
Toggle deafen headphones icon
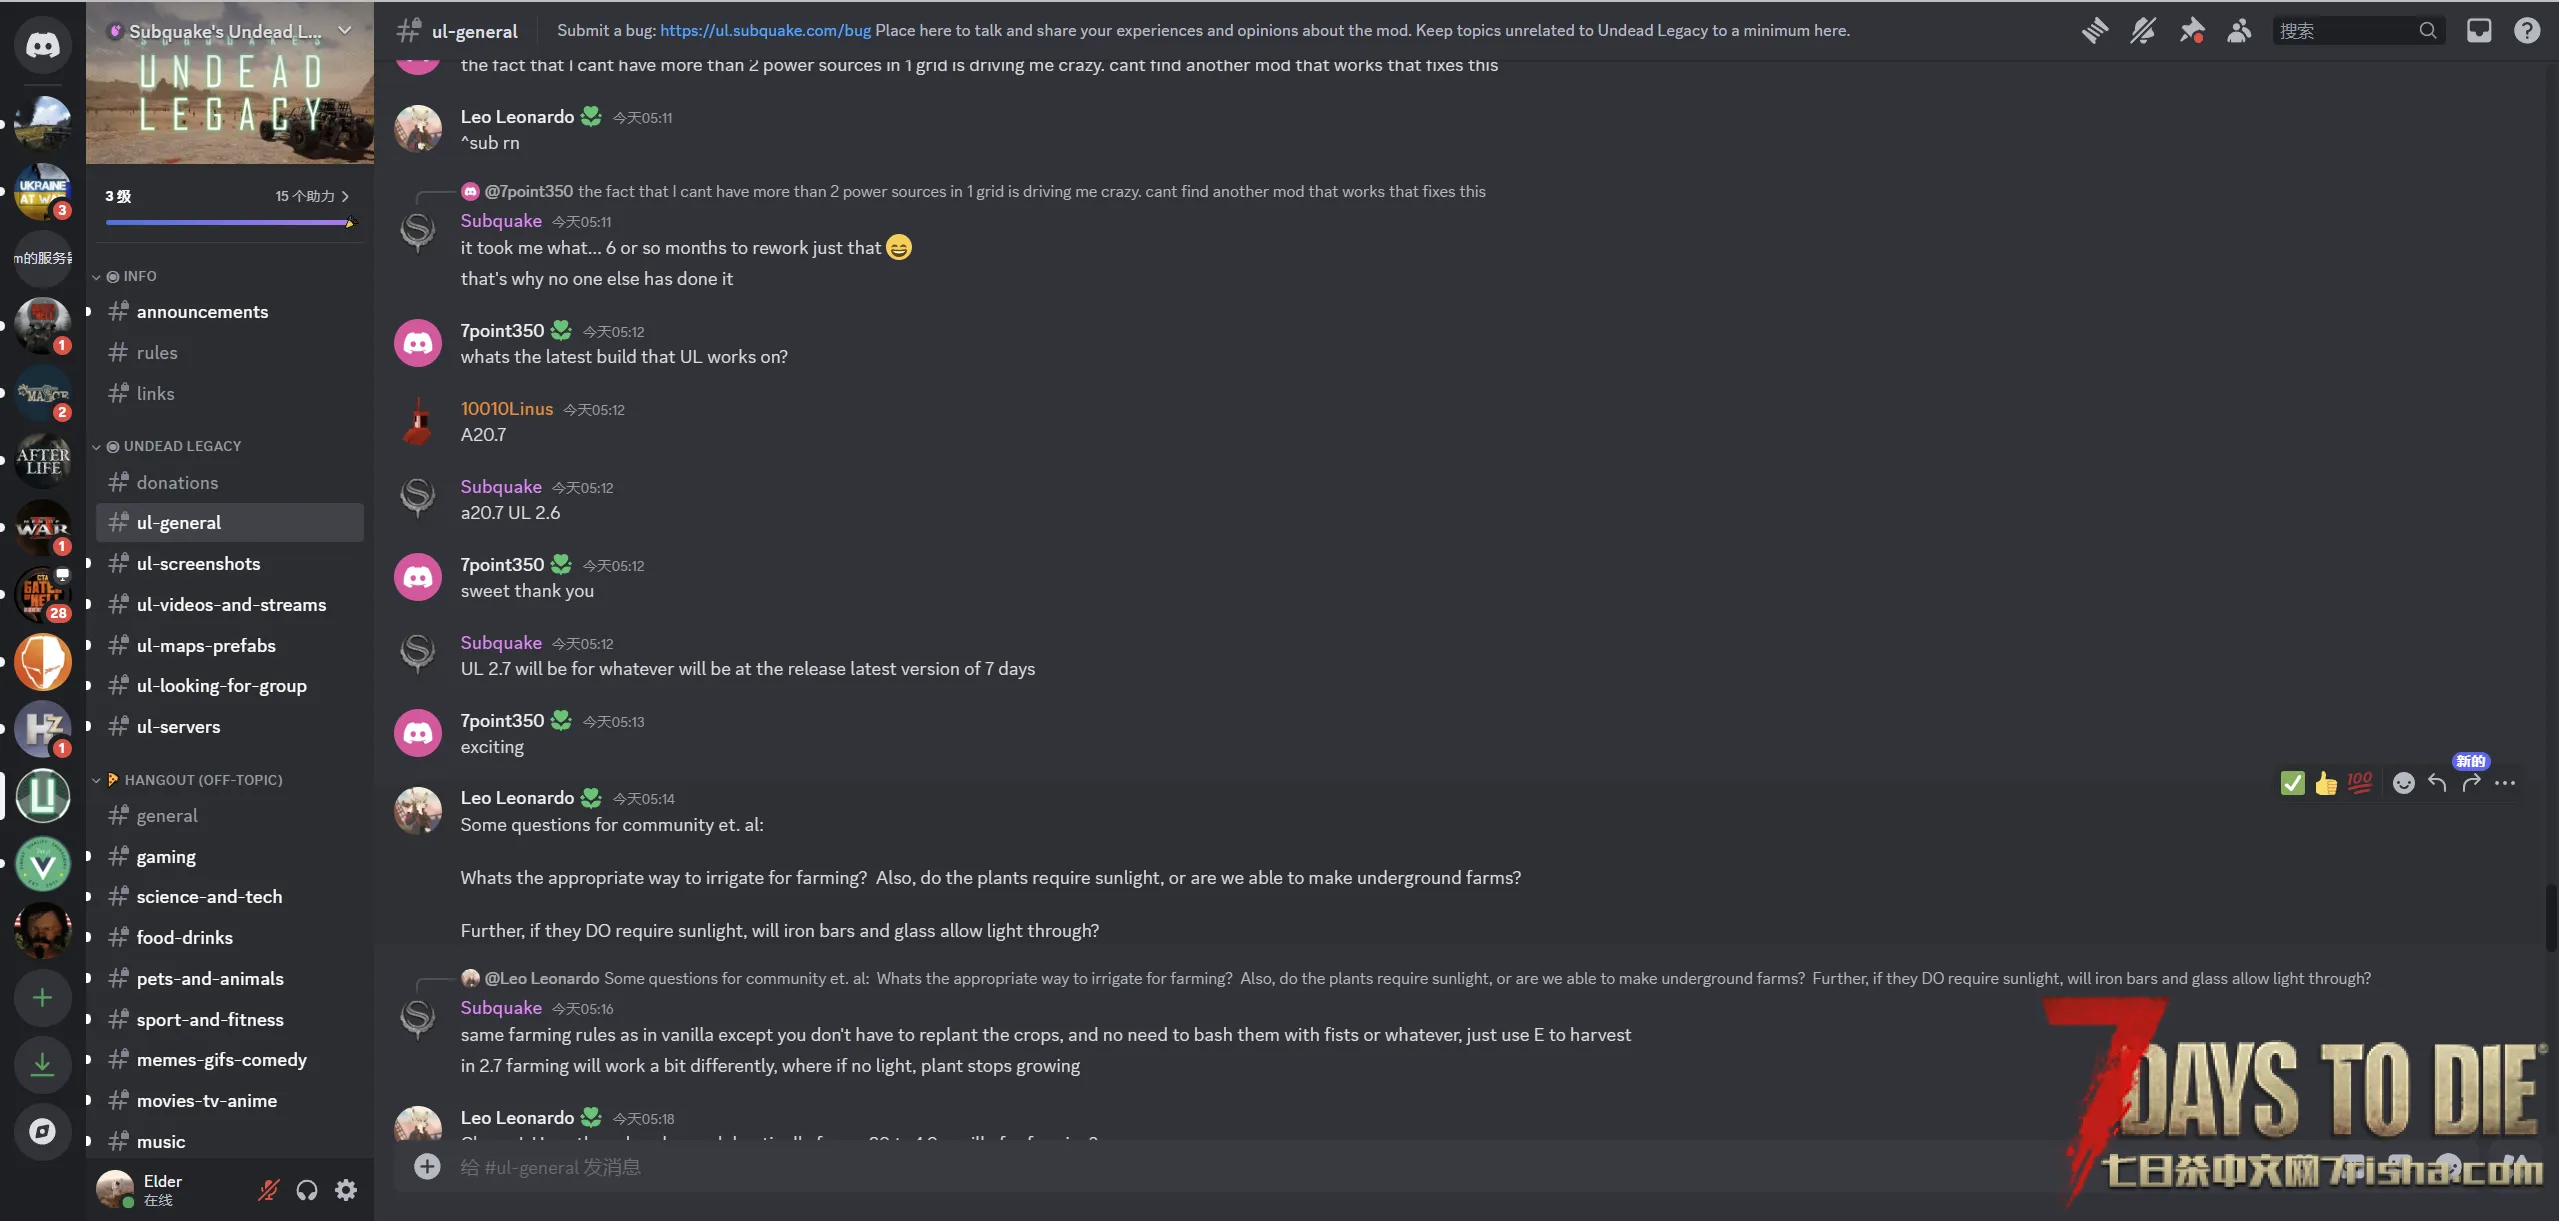pyautogui.click(x=307, y=1190)
